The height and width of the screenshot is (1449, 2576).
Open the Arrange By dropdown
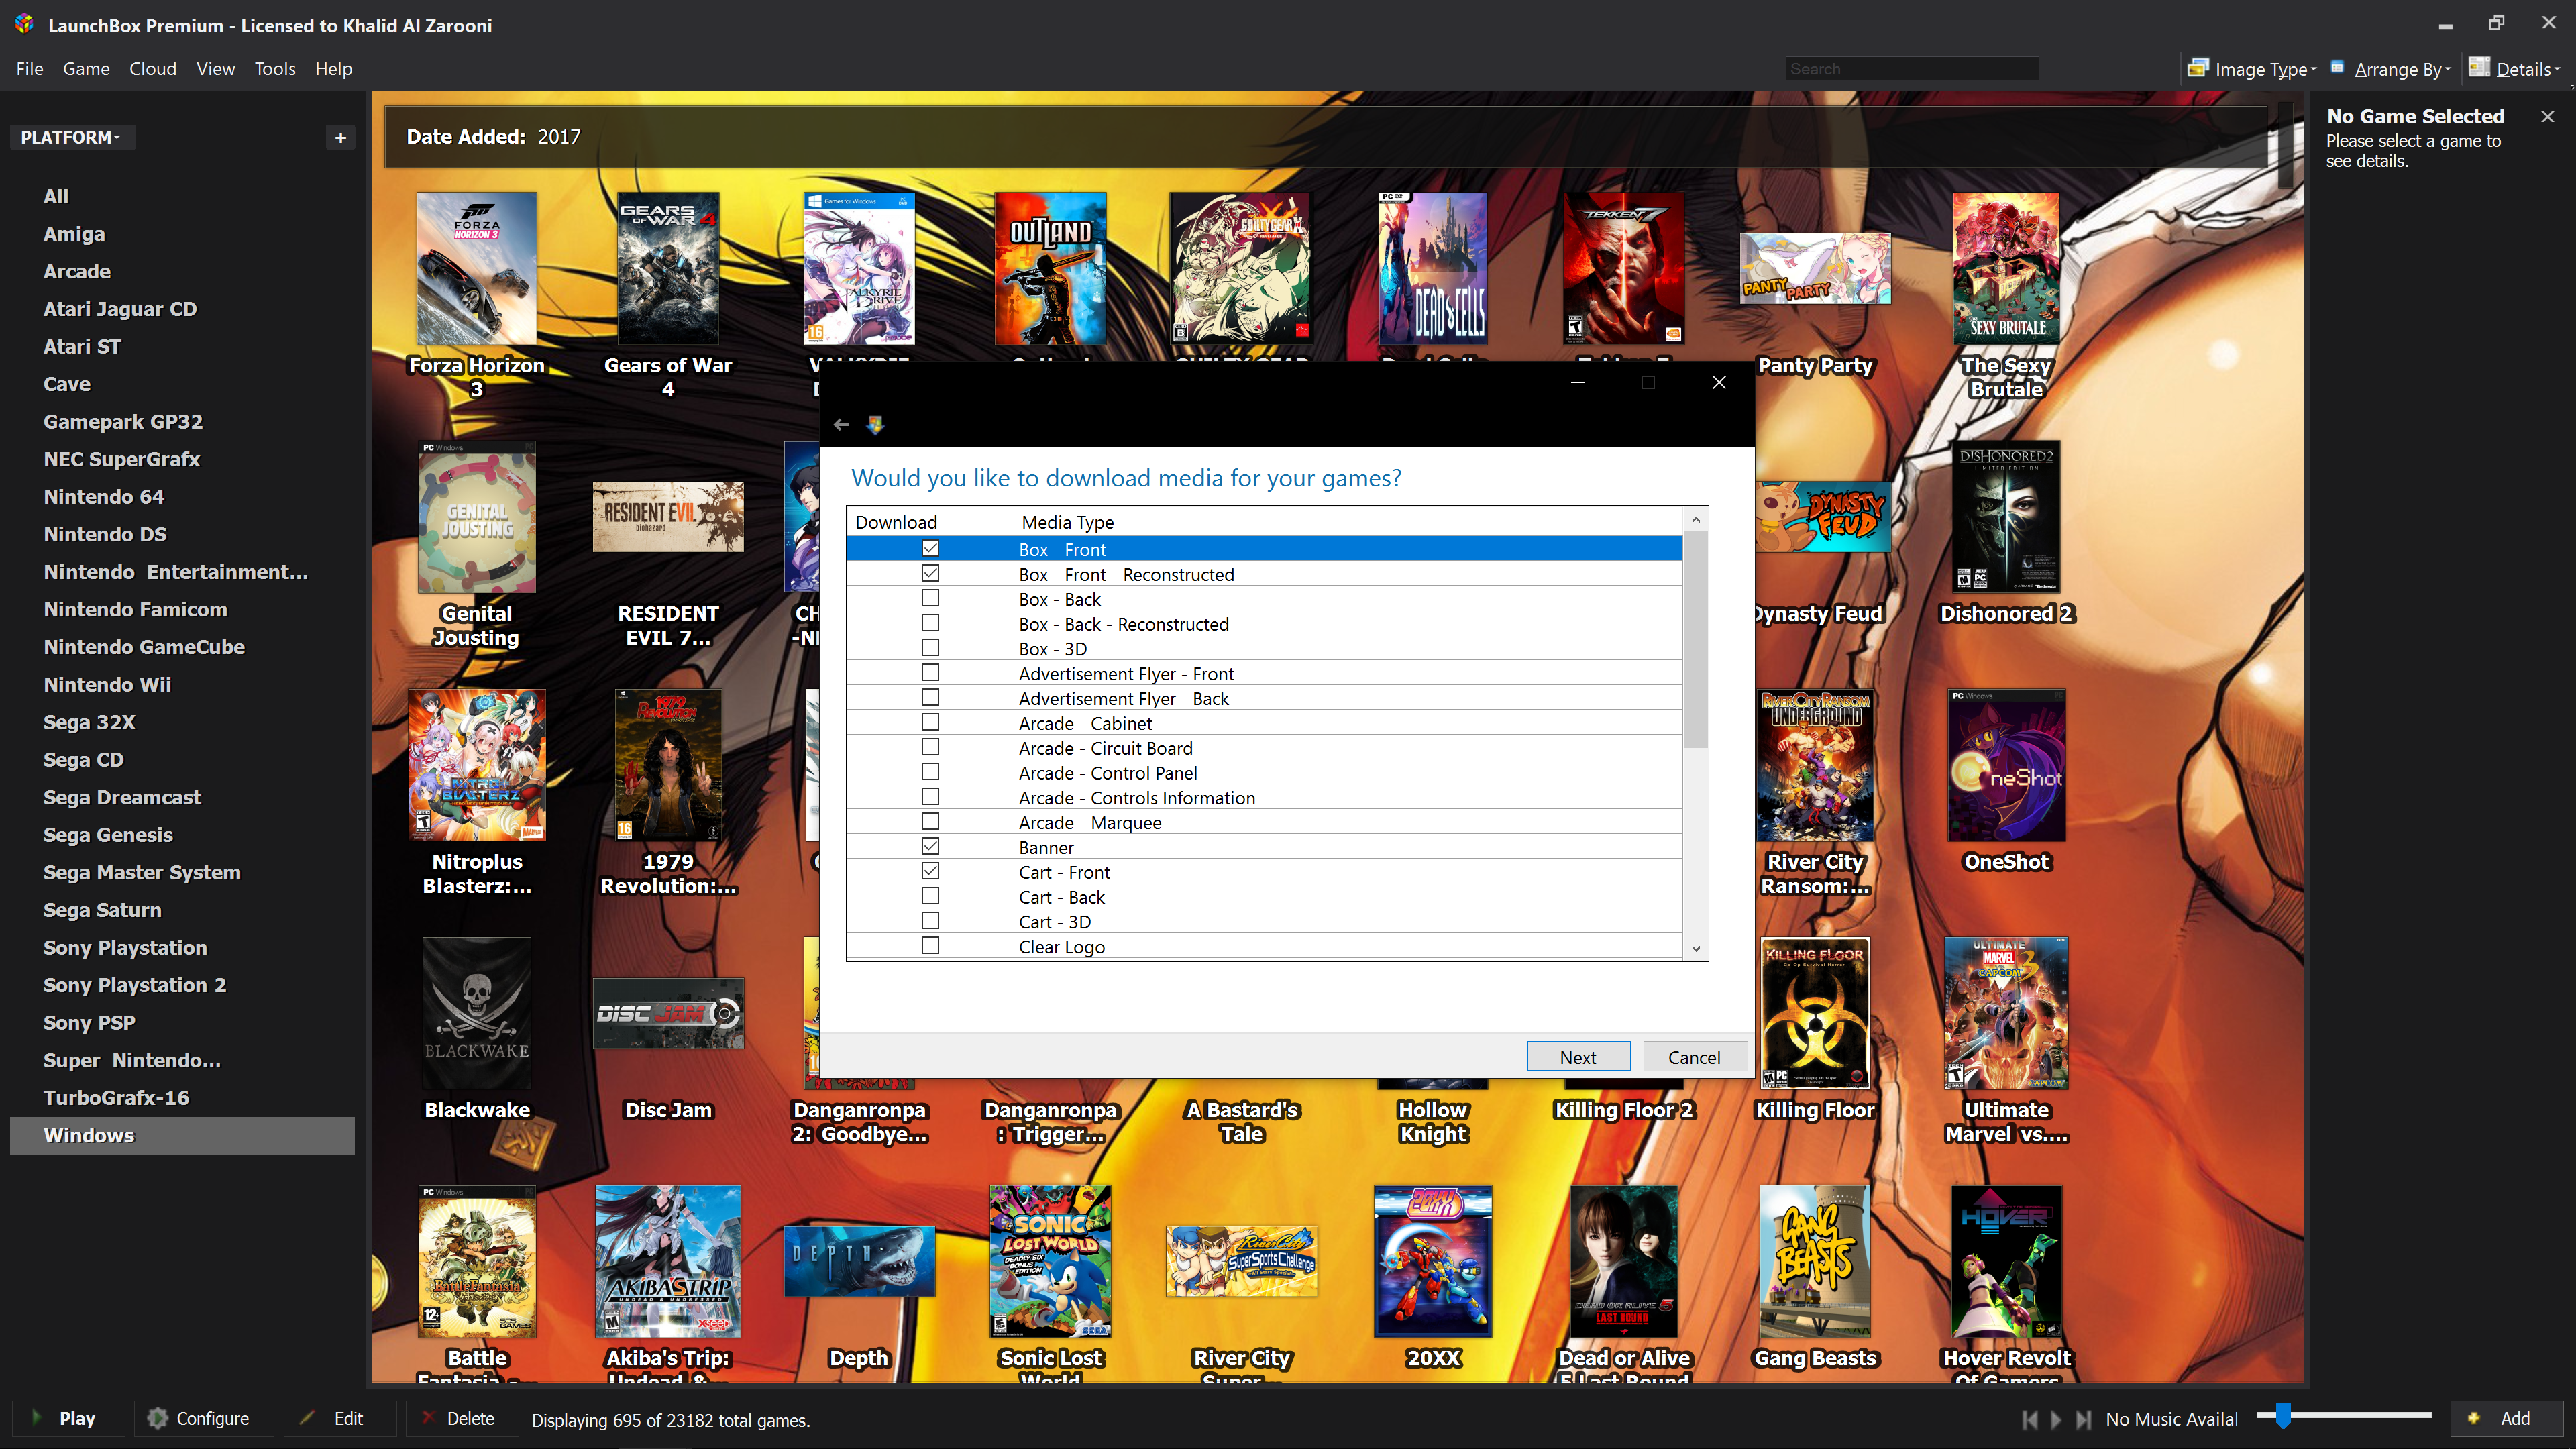(x=2392, y=69)
